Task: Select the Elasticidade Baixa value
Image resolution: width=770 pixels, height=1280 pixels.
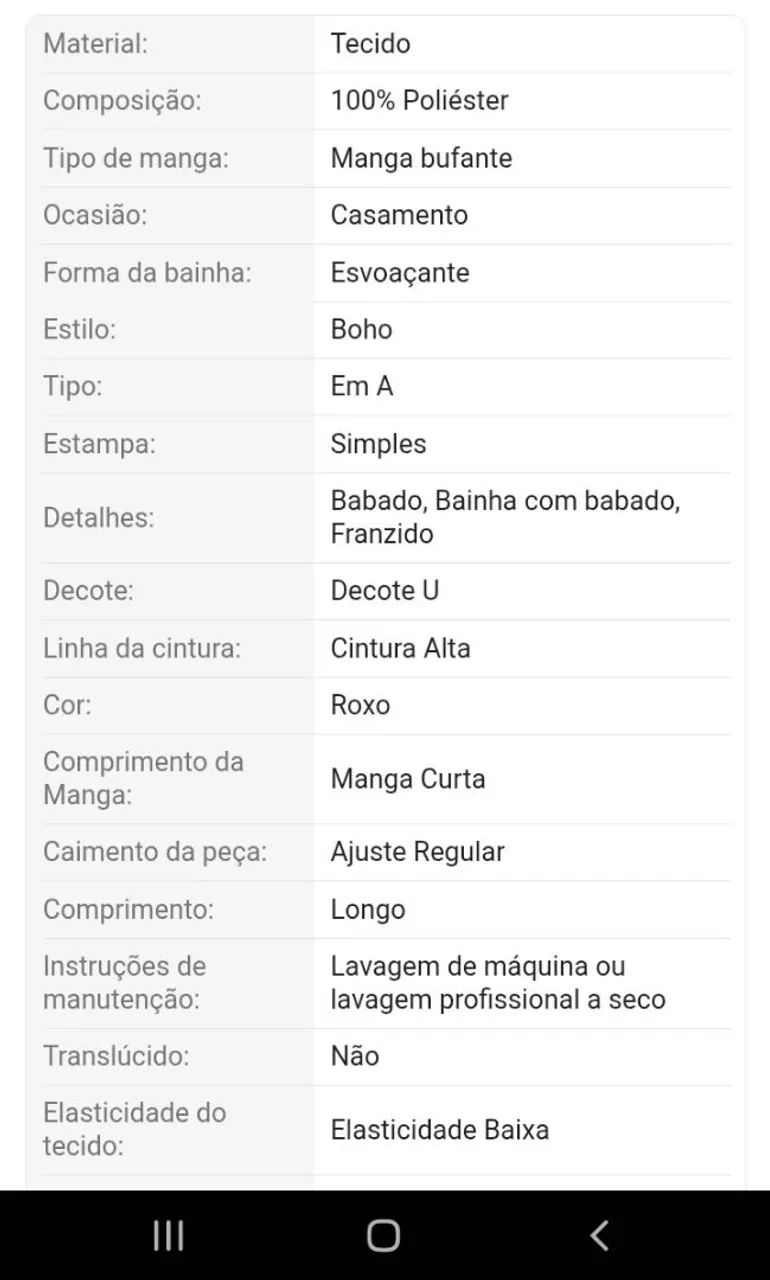Action: (x=440, y=1130)
